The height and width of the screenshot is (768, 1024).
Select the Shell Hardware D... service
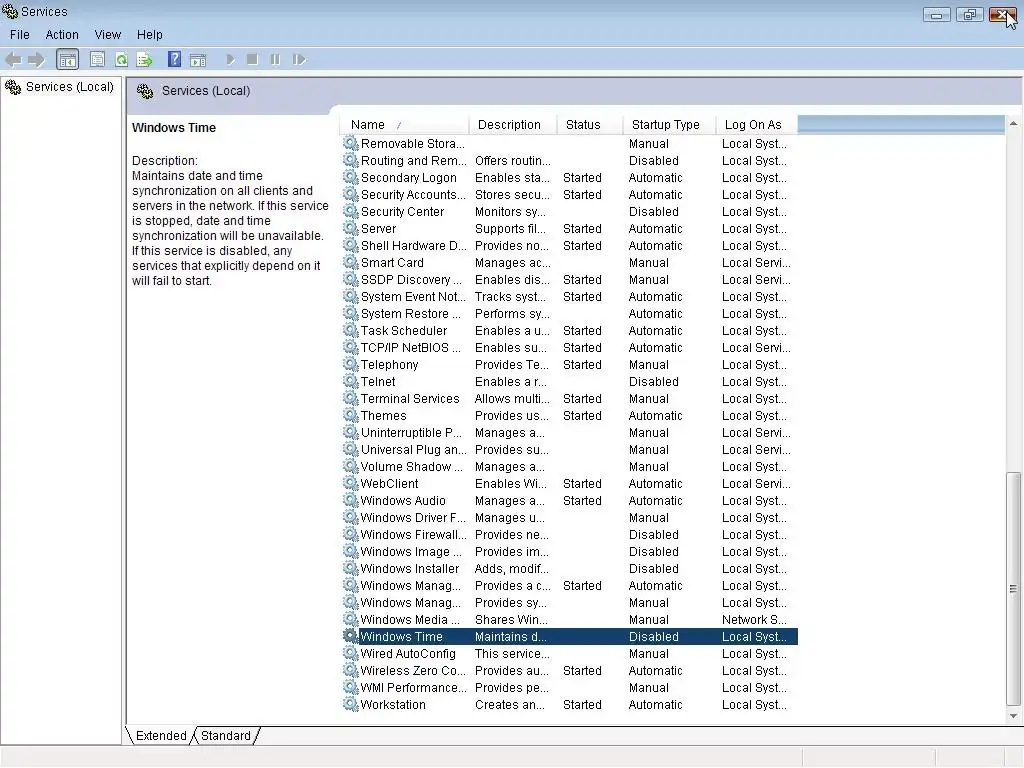point(569,246)
